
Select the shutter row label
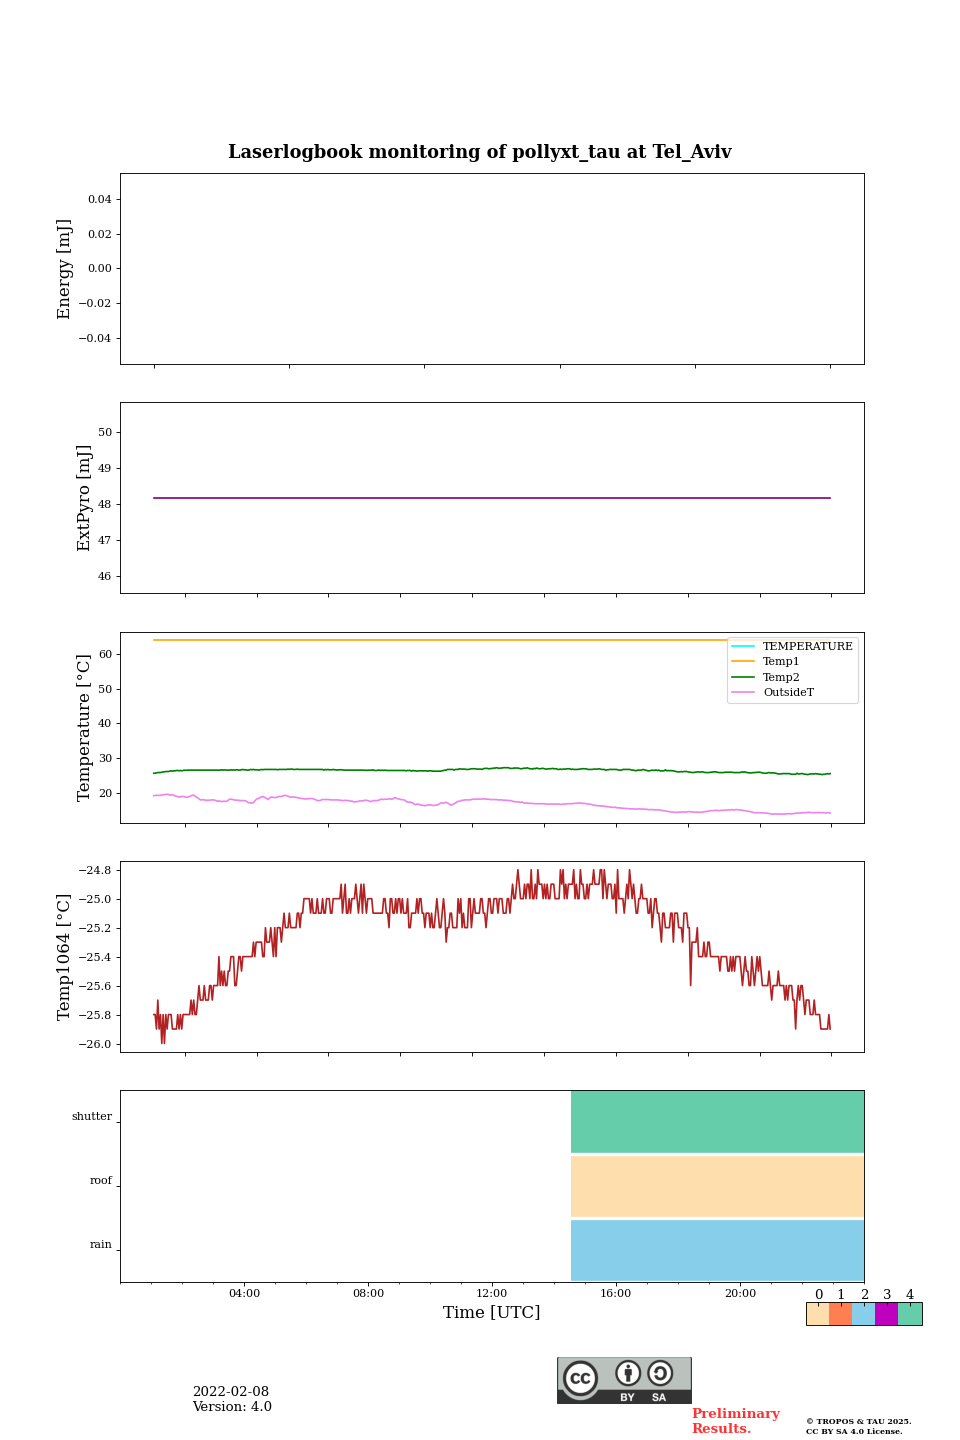coord(92,1117)
